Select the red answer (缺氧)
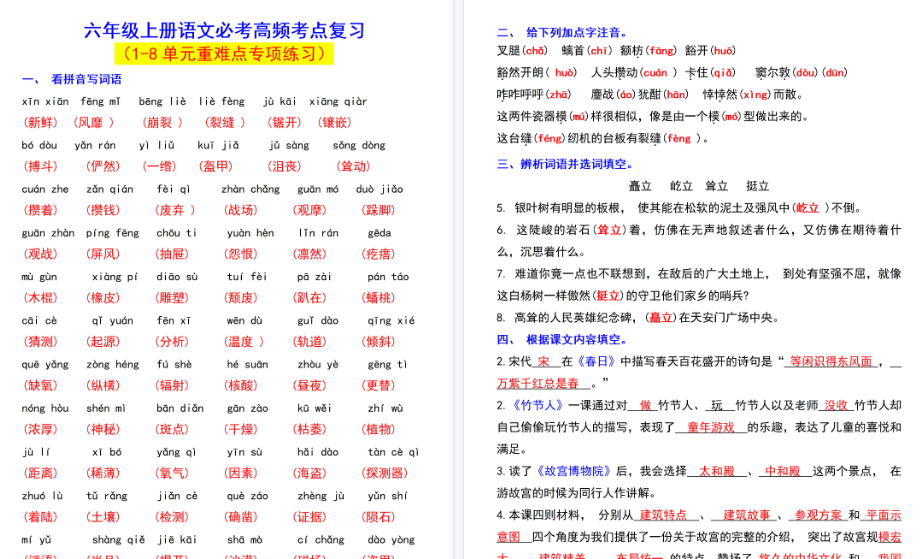 point(40,385)
